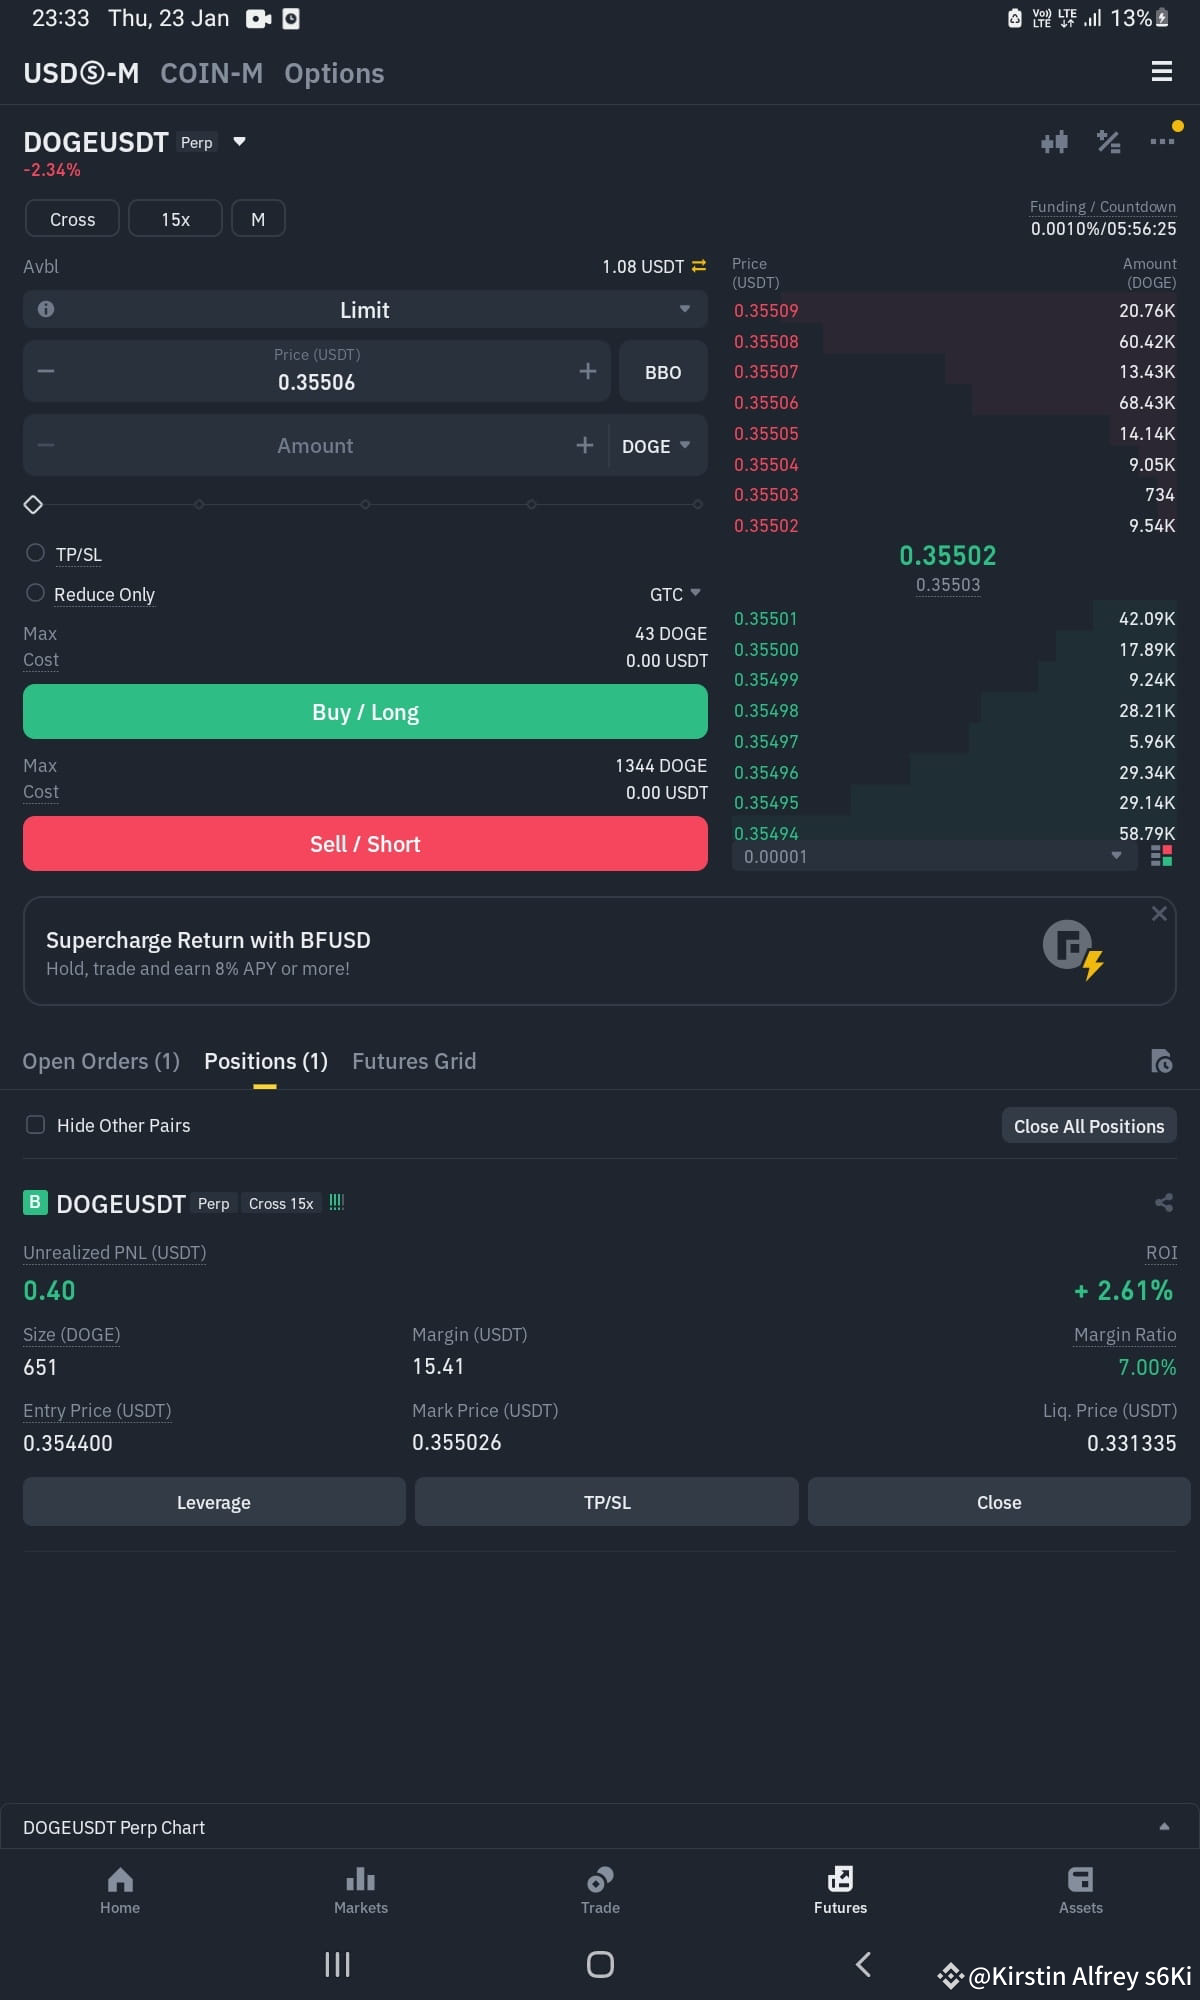Tap last price 0.35502

coord(948,555)
